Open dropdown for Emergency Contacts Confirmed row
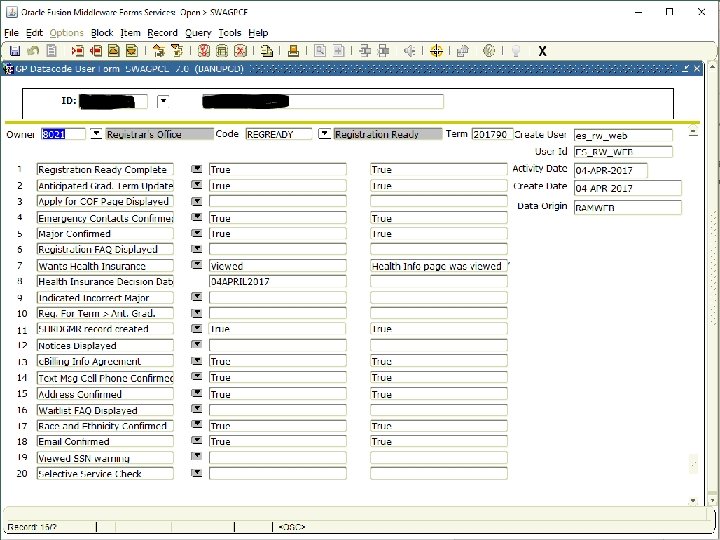 197,217
